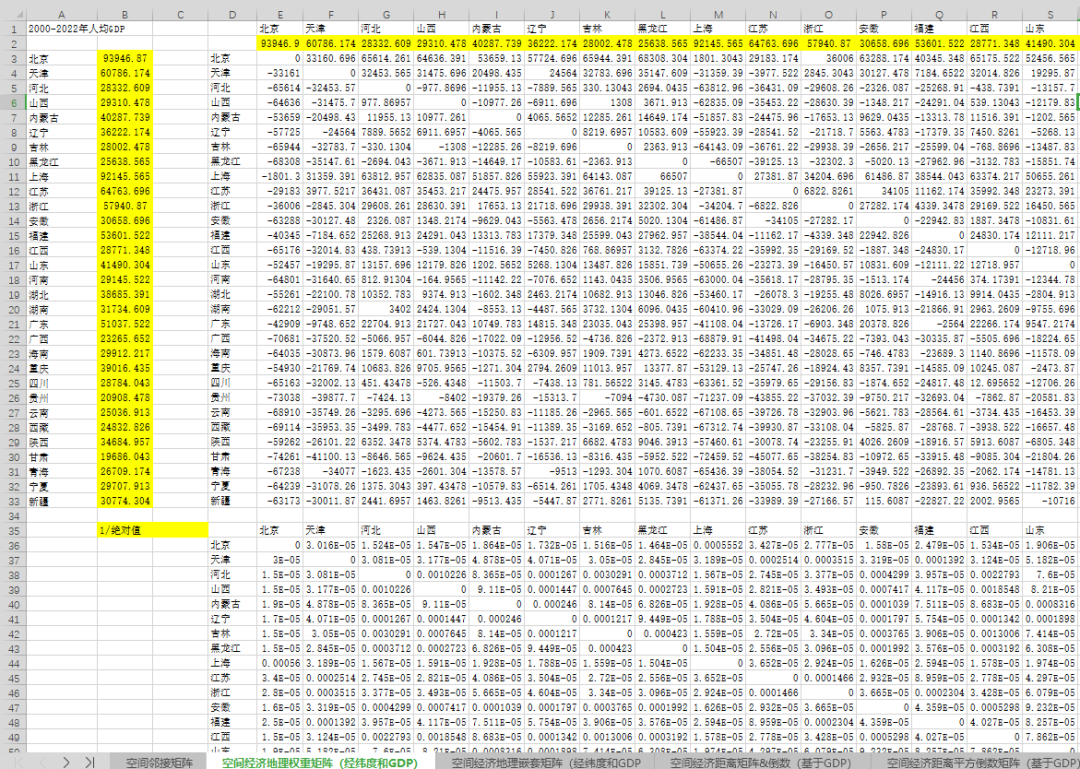Select column E header
The width and height of the screenshot is (1080, 769).
[279, 14]
